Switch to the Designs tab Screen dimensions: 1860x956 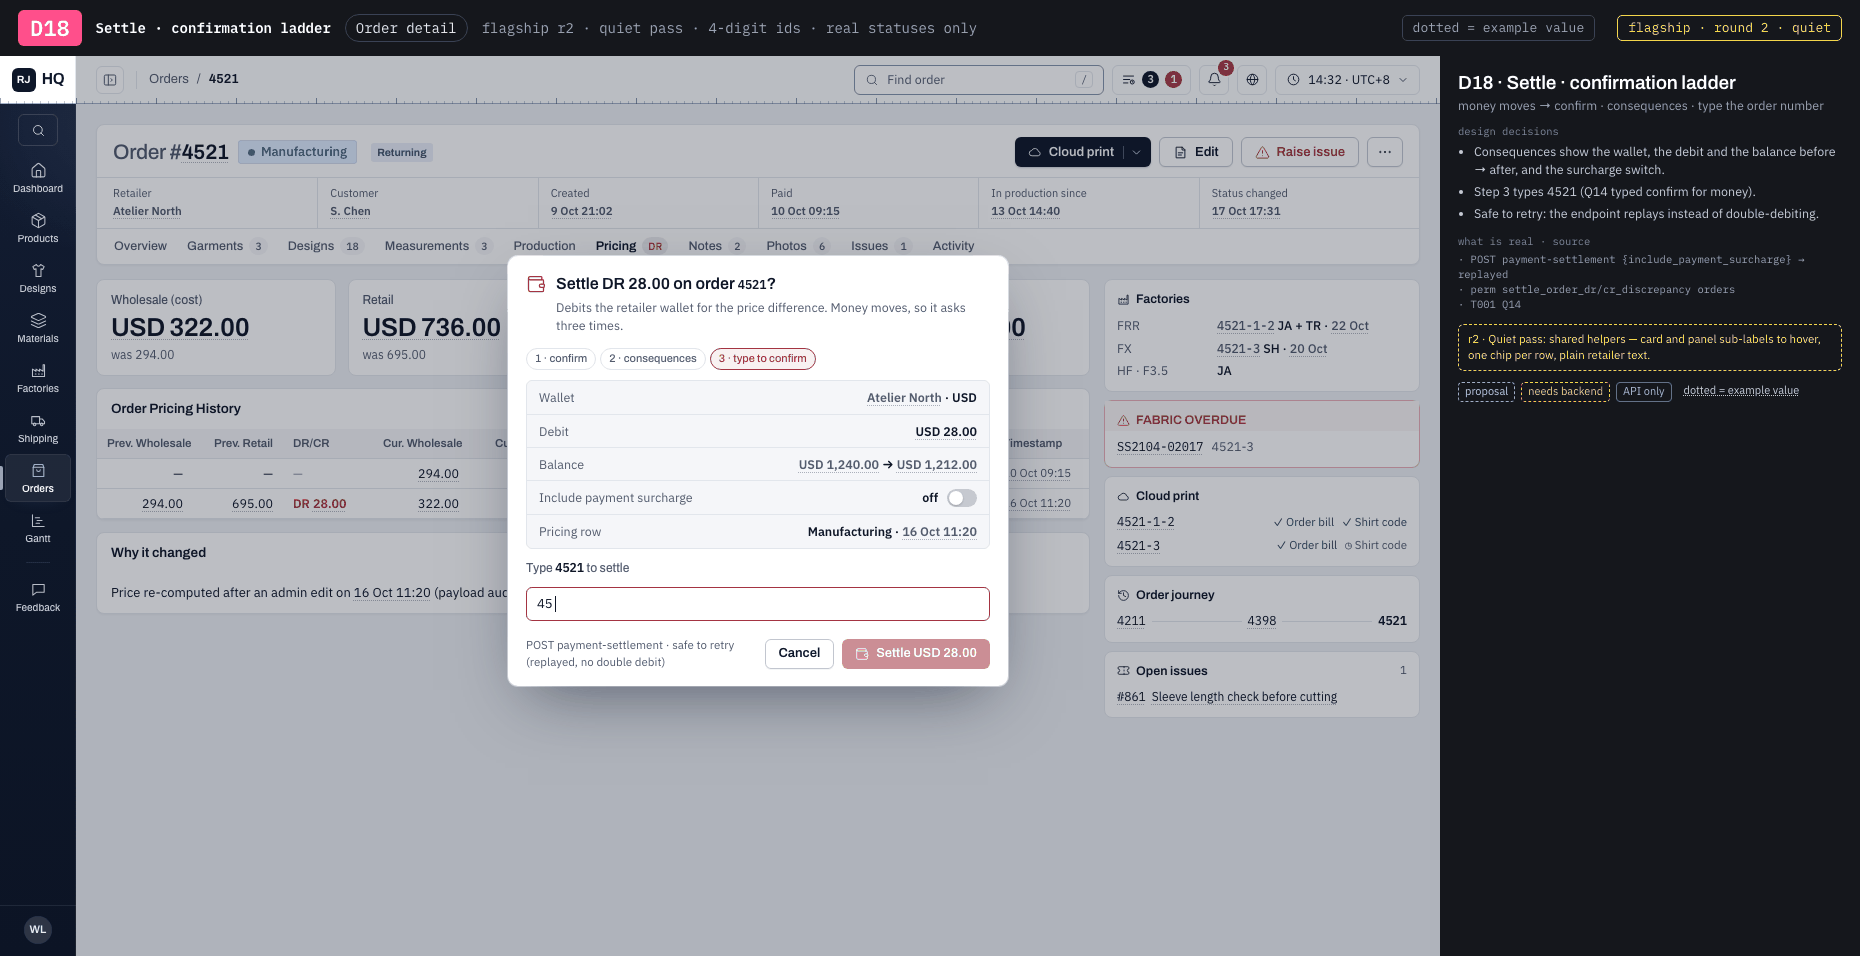(324, 246)
